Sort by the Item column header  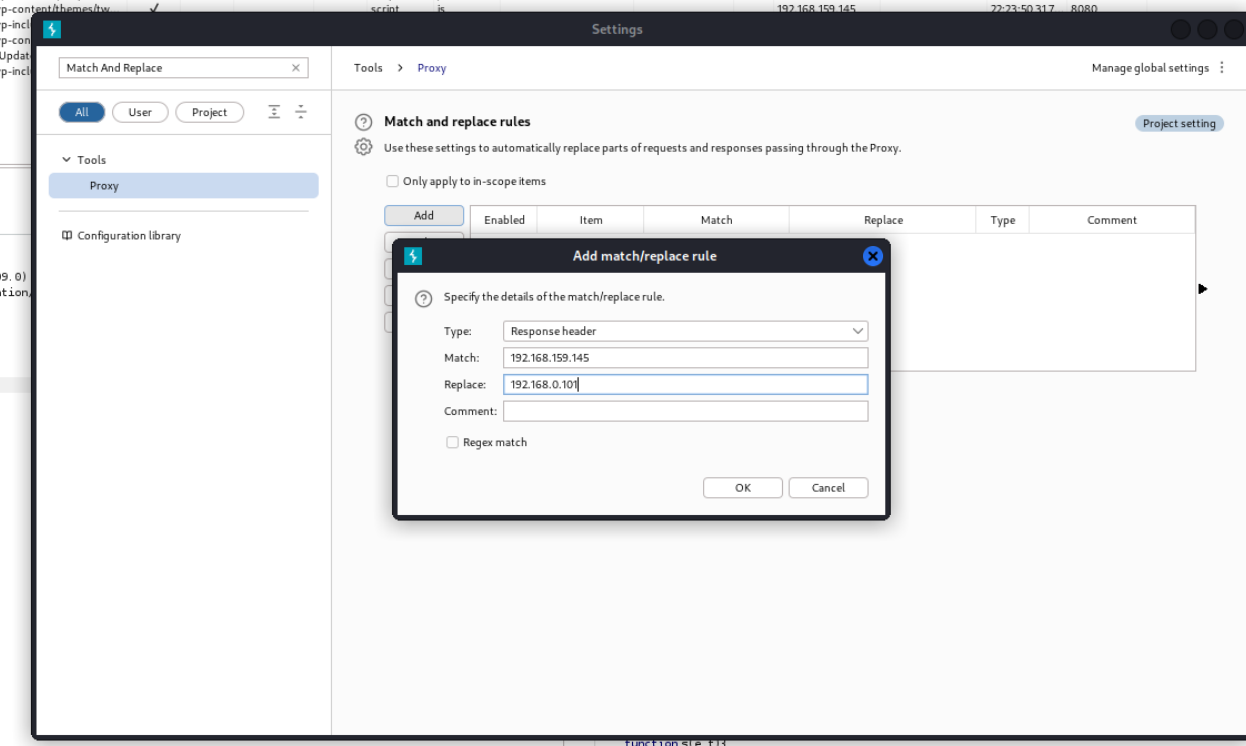591,220
